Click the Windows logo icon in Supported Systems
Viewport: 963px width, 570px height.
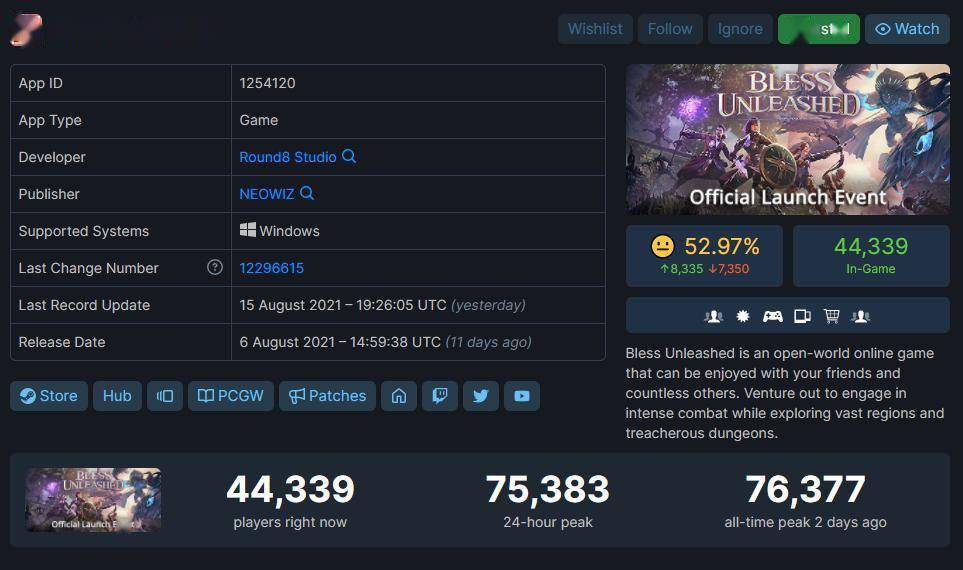248,230
